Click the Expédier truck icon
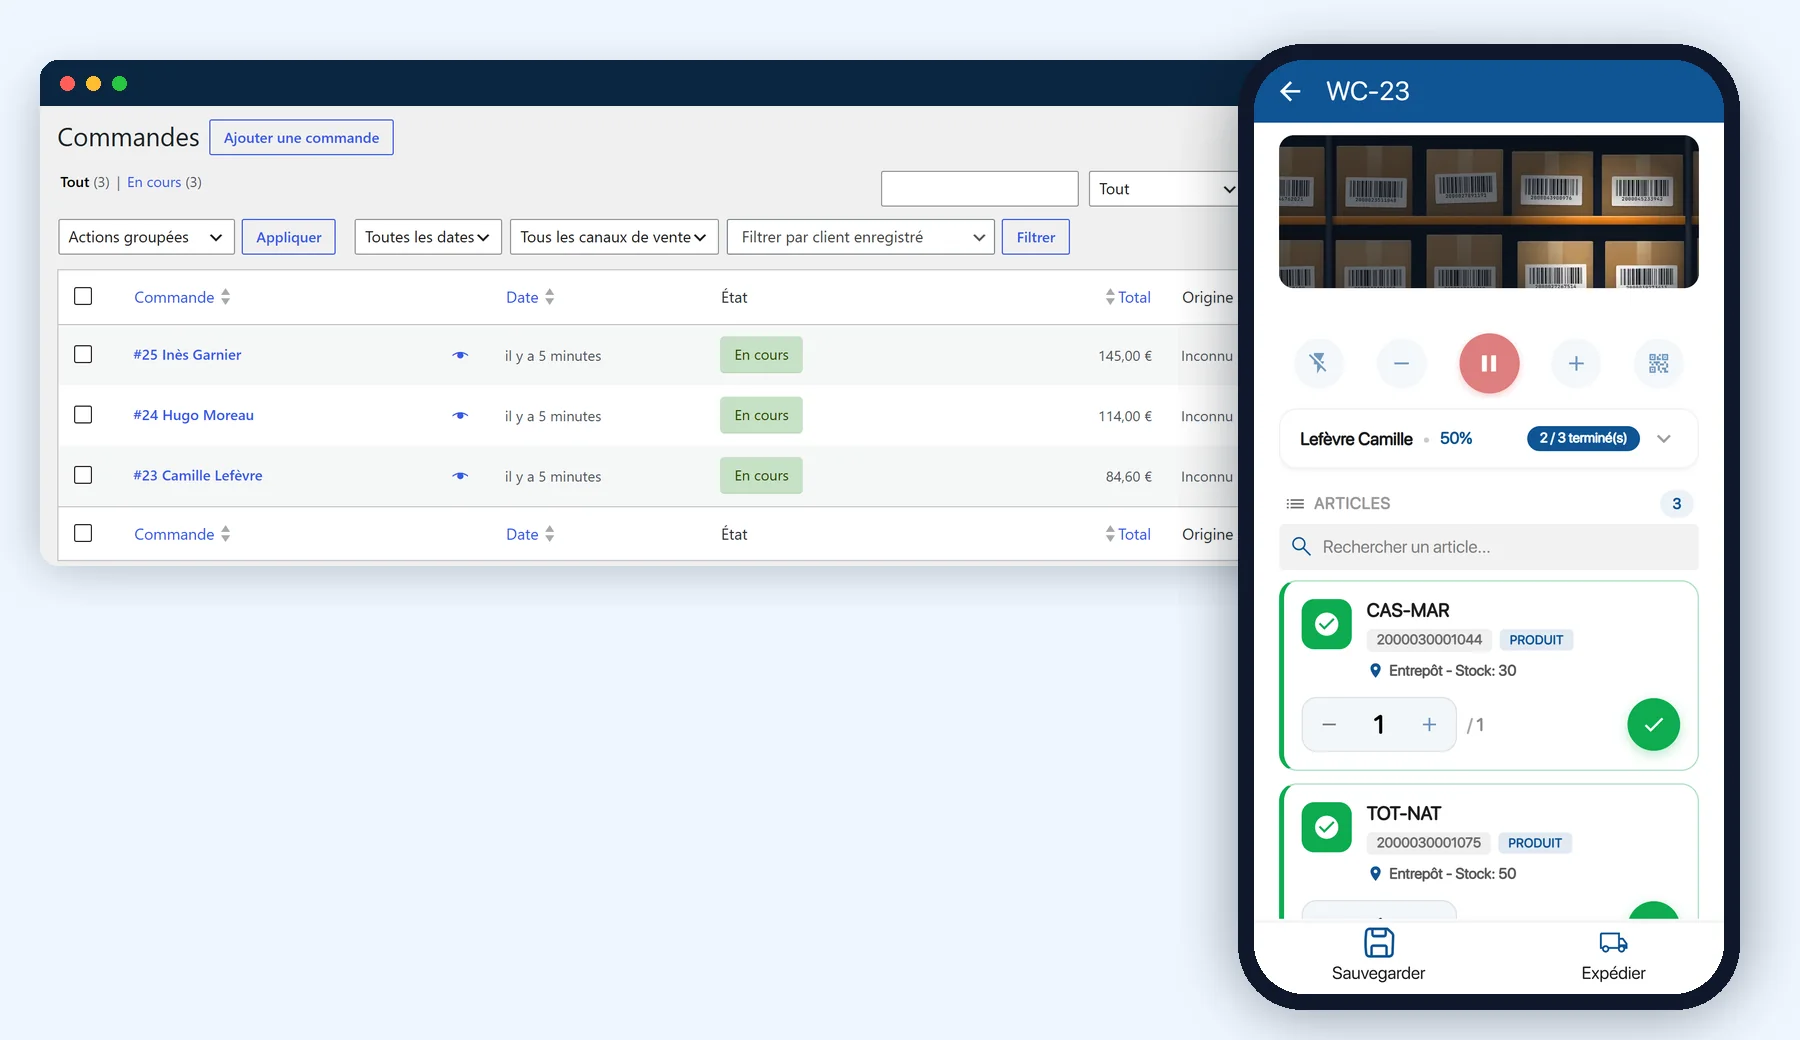 click(1613, 943)
